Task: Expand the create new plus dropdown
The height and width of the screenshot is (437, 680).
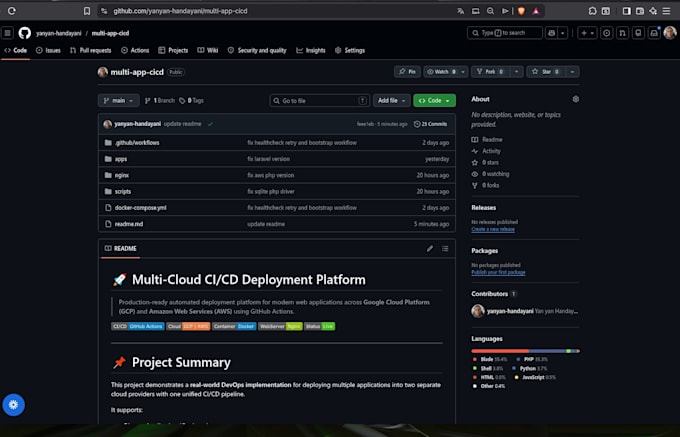Action: click(587, 33)
